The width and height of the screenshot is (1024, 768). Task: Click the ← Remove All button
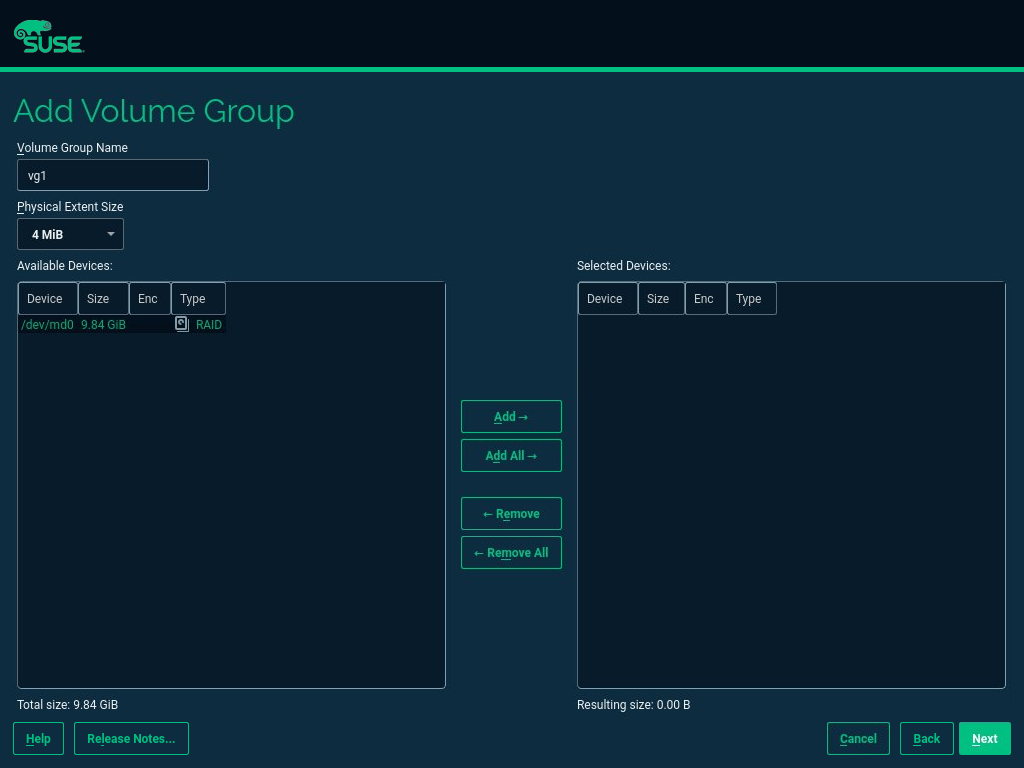click(x=511, y=553)
